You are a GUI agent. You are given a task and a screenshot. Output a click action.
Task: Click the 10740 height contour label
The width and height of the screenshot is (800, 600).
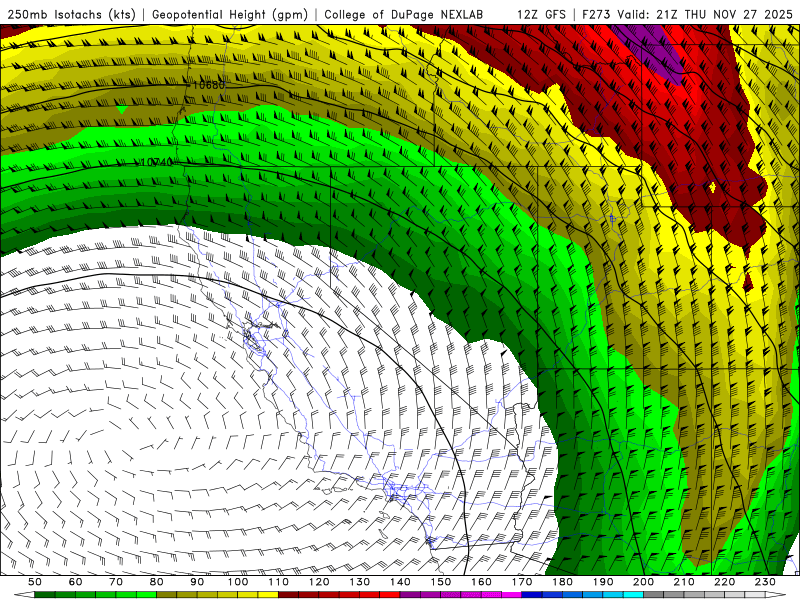tap(156, 162)
